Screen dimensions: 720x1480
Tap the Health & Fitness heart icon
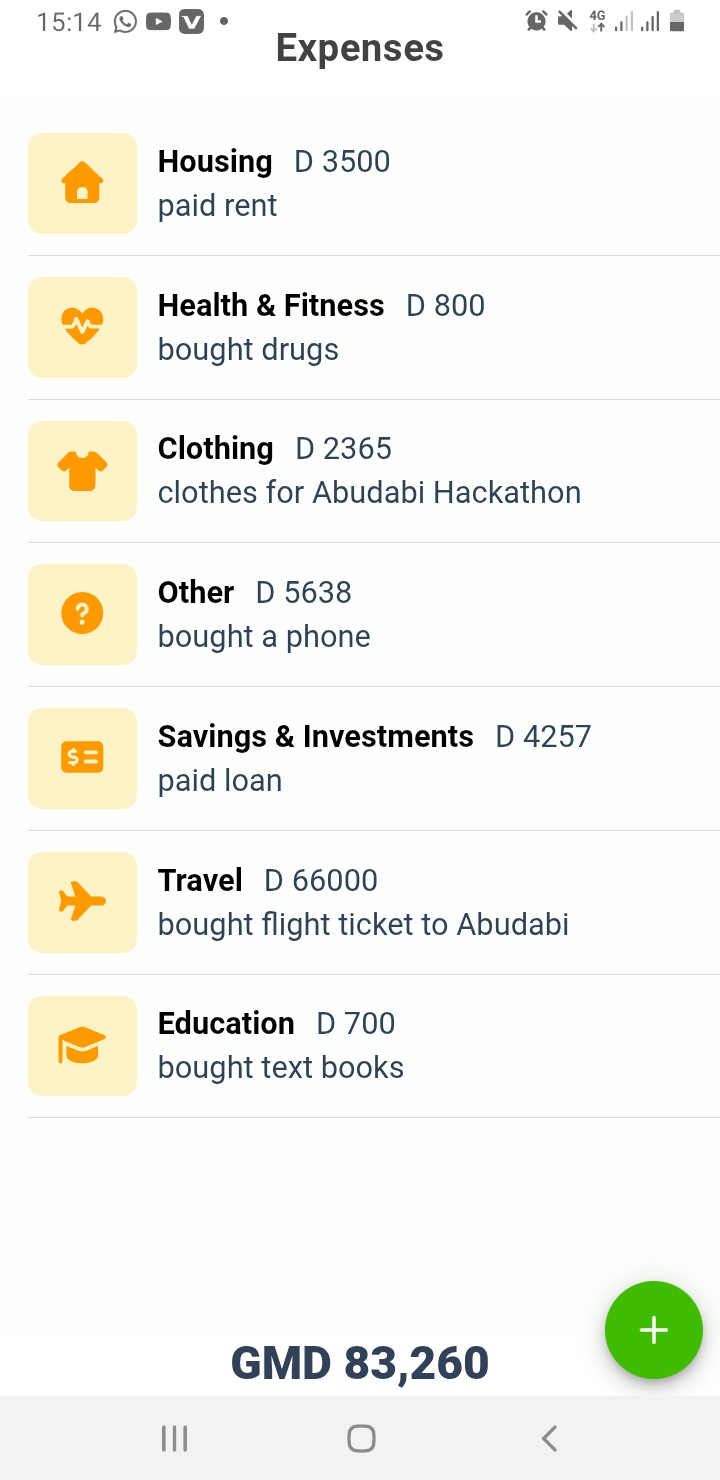82,327
